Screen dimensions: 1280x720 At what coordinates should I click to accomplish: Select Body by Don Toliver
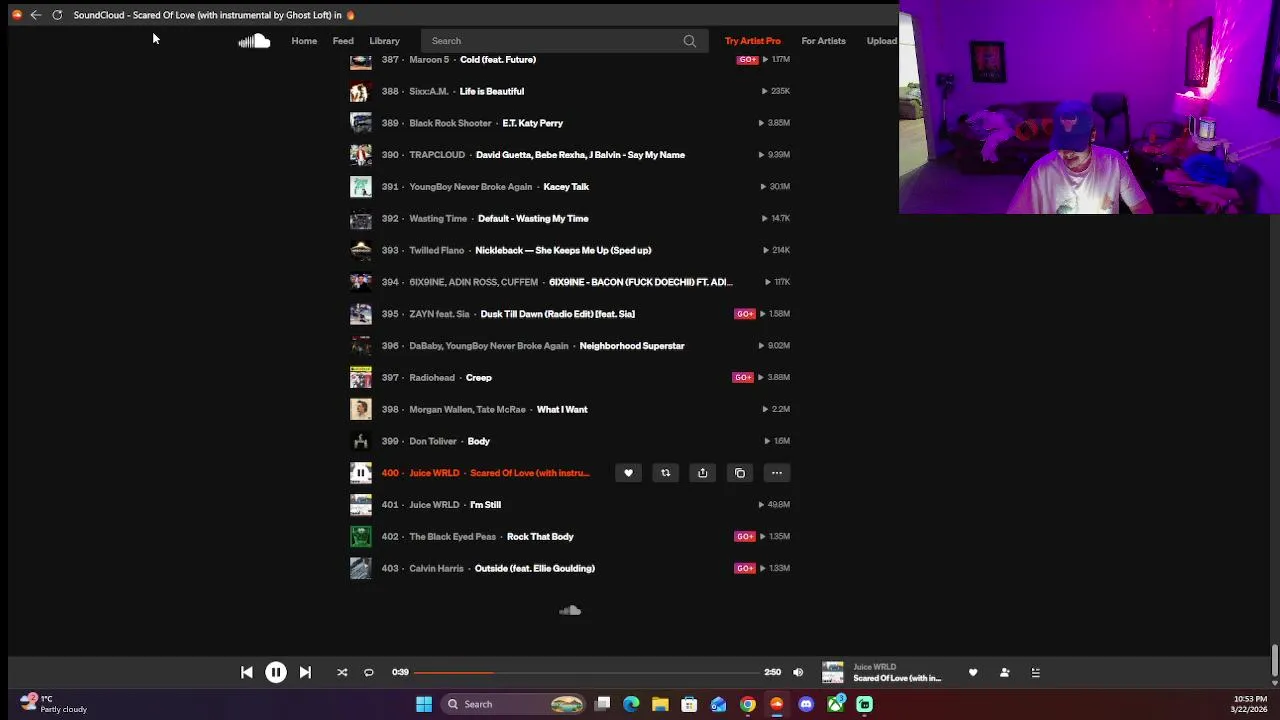coord(479,441)
